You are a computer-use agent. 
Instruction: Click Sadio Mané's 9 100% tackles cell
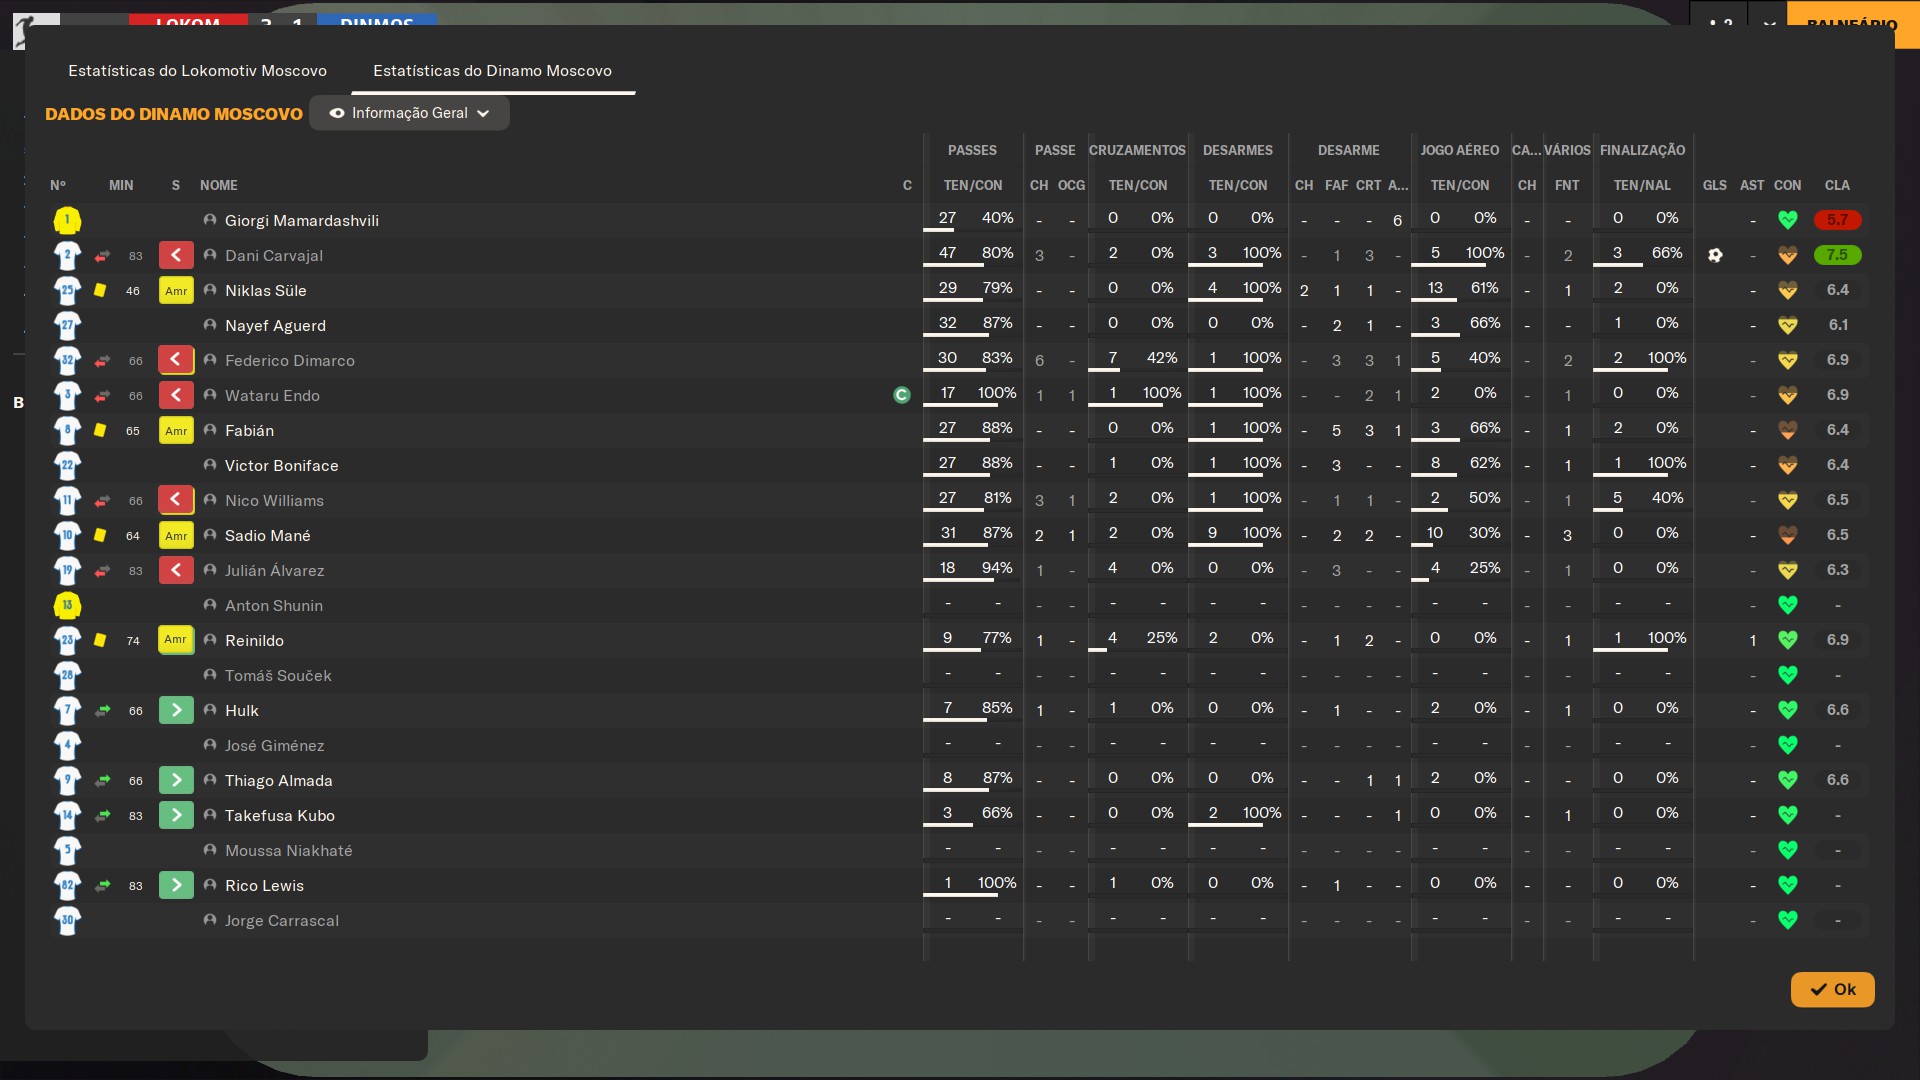pyautogui.click(x=1238, y=535)
